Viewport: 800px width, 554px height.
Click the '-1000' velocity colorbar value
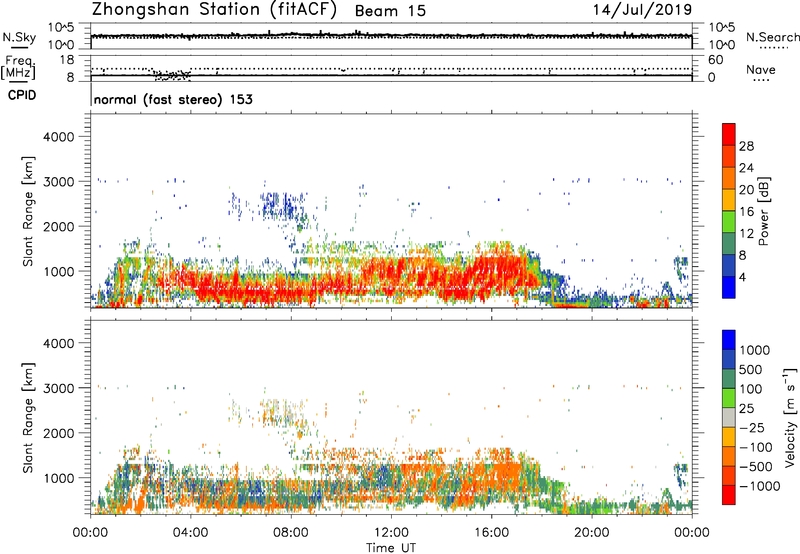click(759, 486)
